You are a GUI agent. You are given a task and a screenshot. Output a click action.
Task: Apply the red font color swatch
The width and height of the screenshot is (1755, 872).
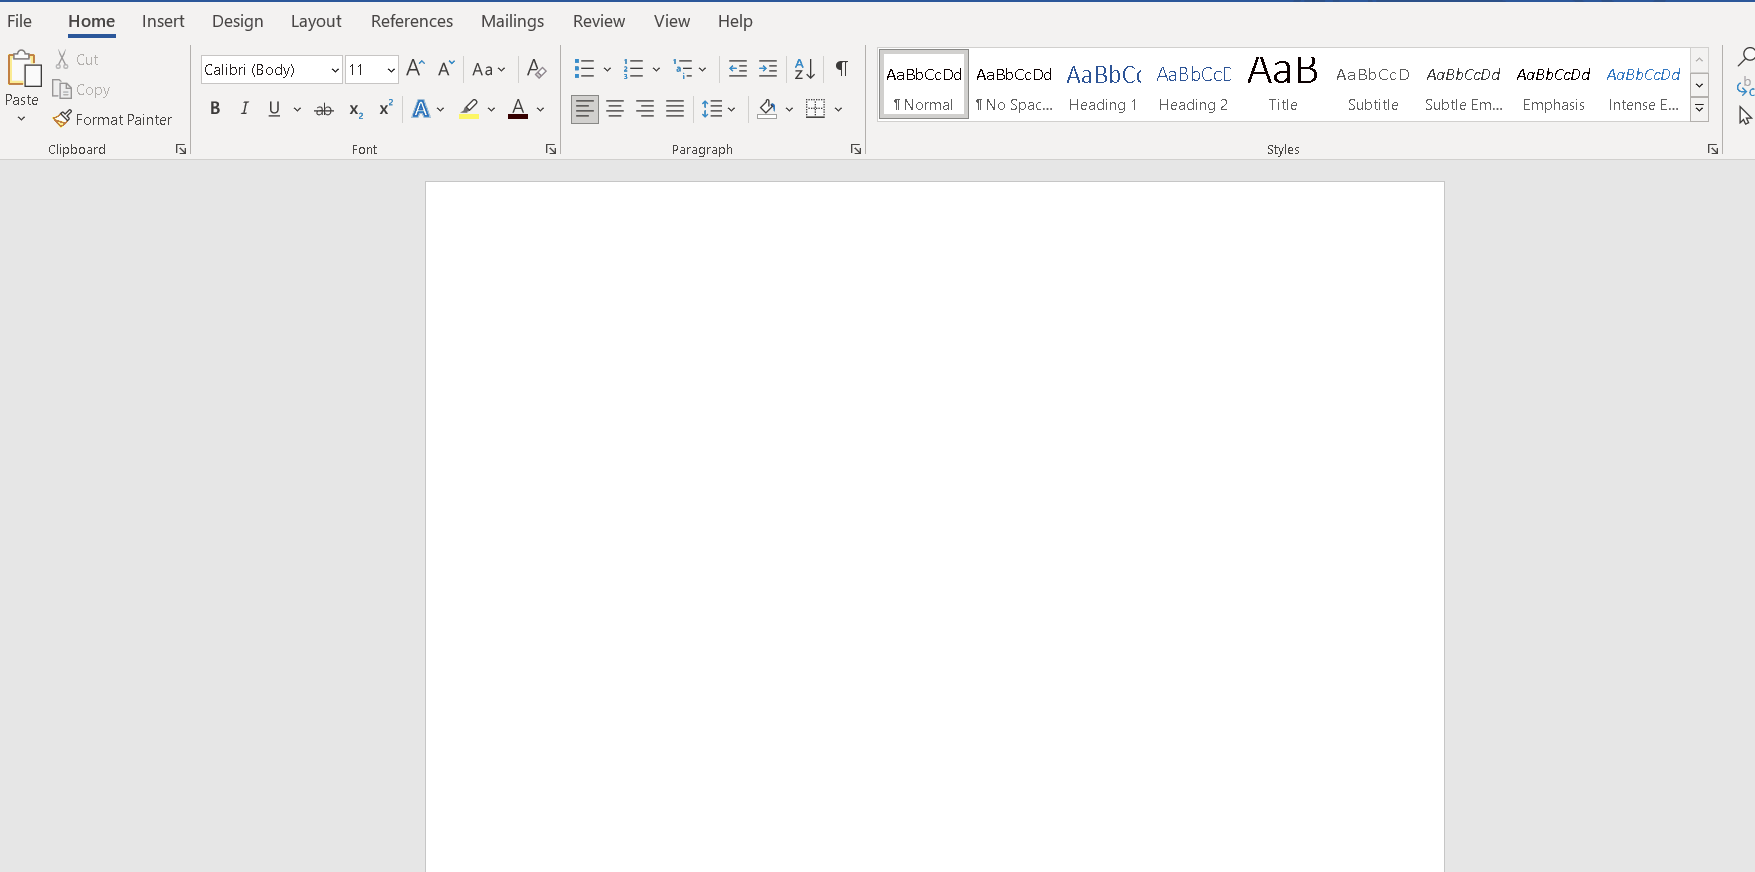pyautogui.click(x=518, y=109)
